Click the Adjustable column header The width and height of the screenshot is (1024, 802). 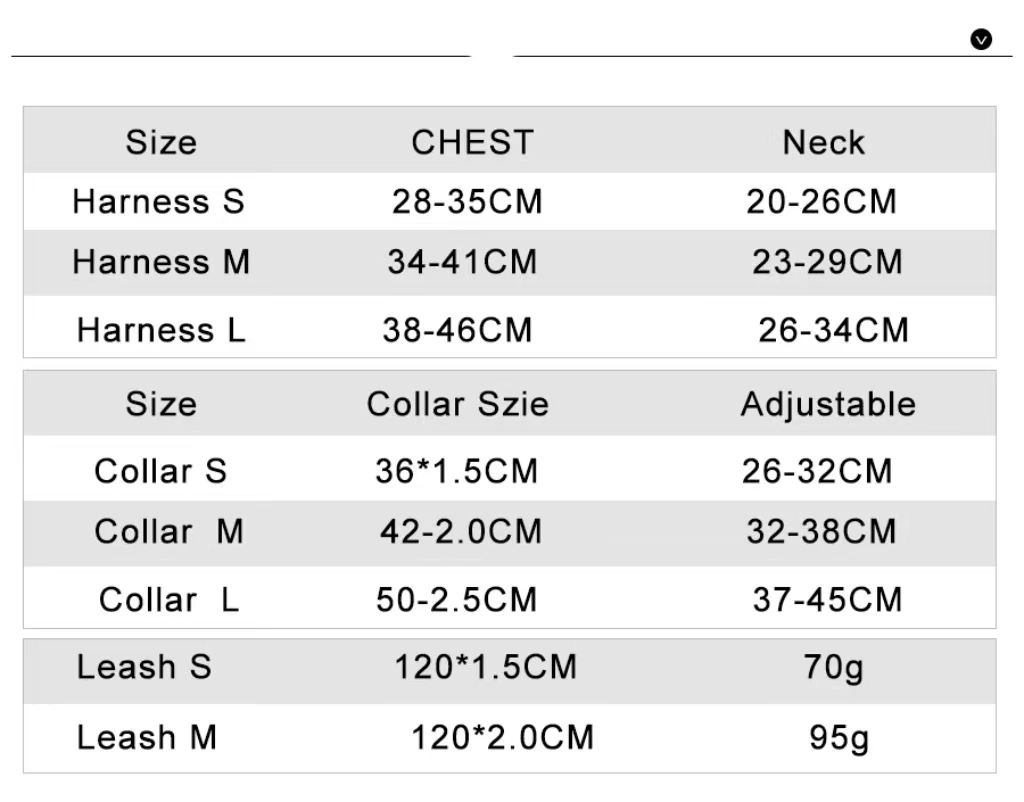(x=829, y=404)
